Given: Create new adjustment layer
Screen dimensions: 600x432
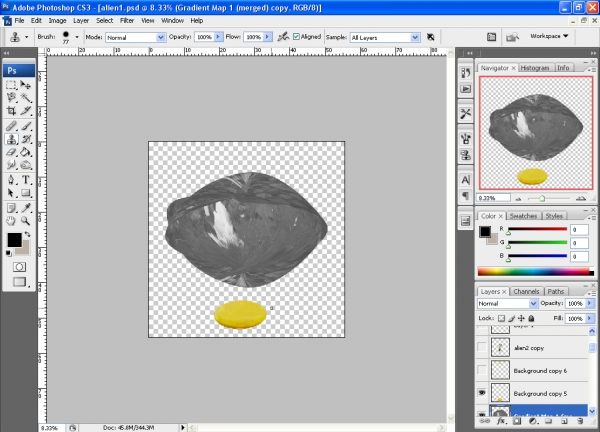Looking at the screenshot, I should pyautogui.click(x=533, y=421).
